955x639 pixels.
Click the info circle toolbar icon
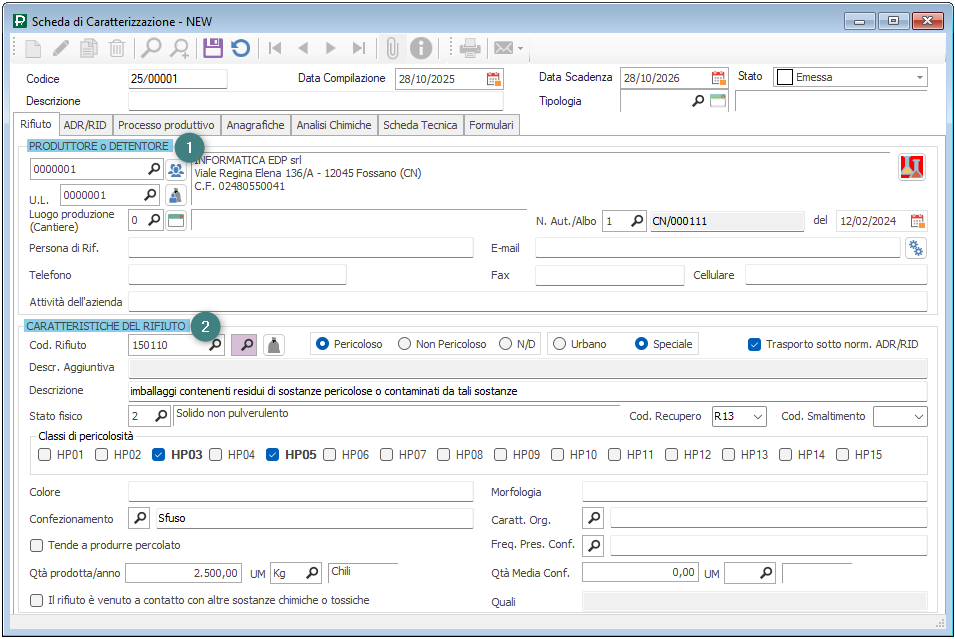(x=421, y=48)
